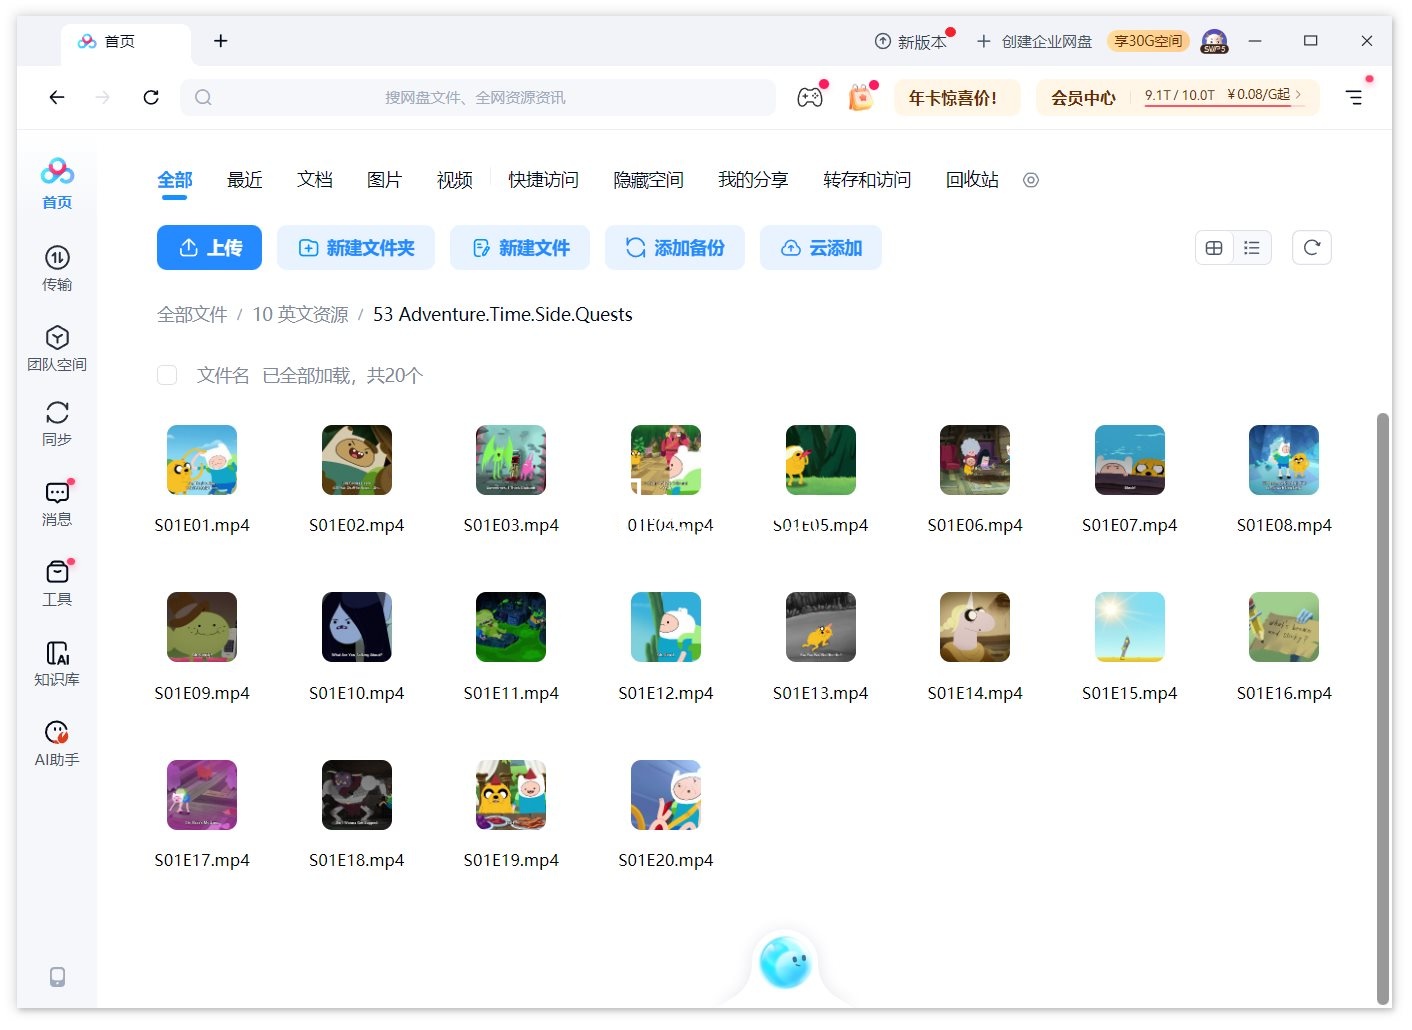Open a new tab with the plus icon
Image resolution: width=1412 pixels, height=1030 pixels.
221,41
